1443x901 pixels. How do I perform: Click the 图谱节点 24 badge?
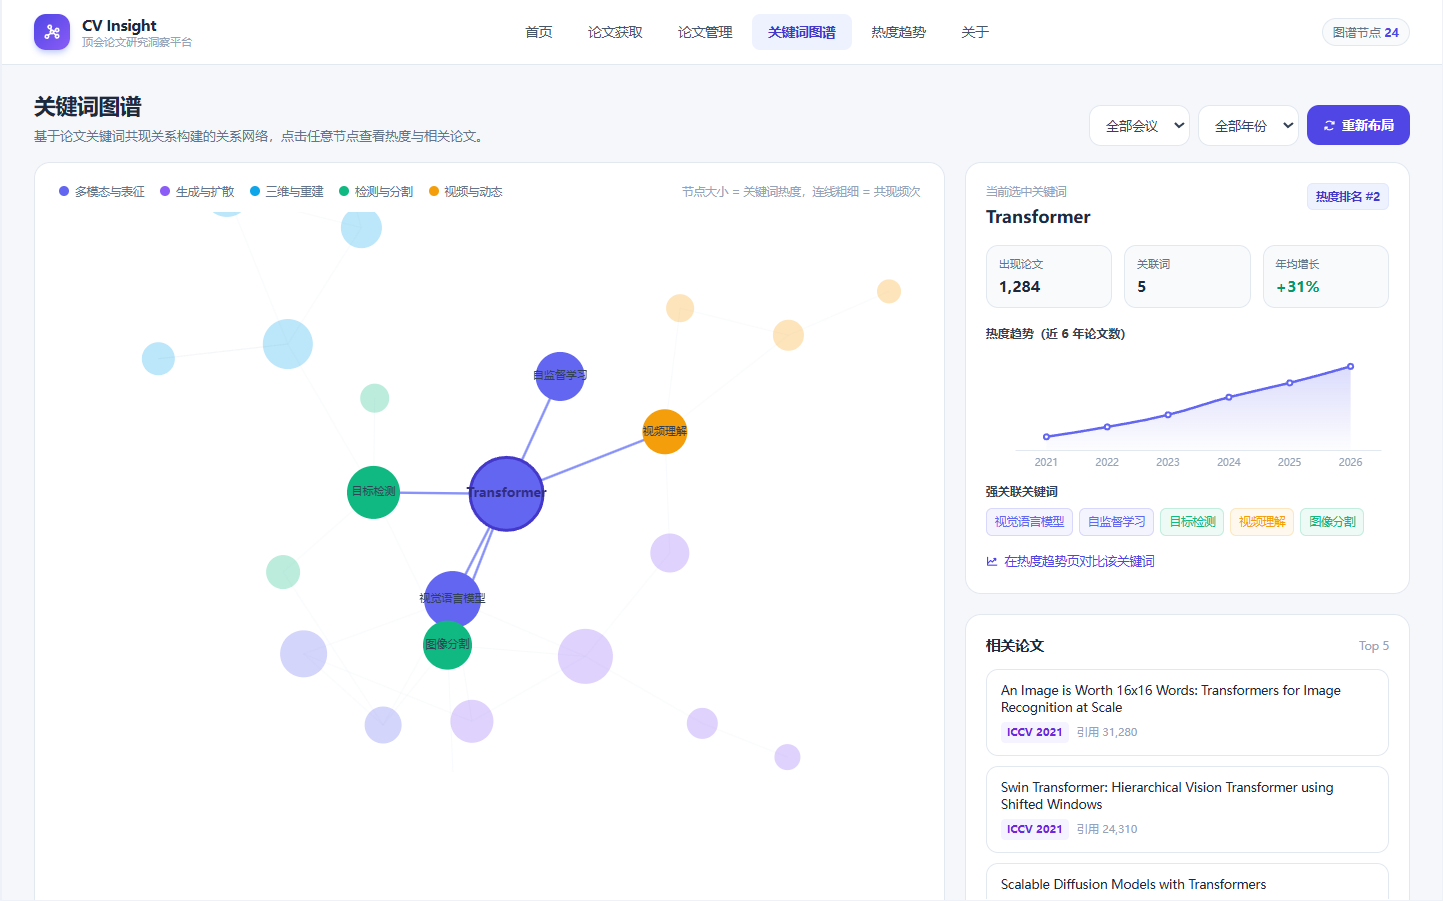(1365, 32)
